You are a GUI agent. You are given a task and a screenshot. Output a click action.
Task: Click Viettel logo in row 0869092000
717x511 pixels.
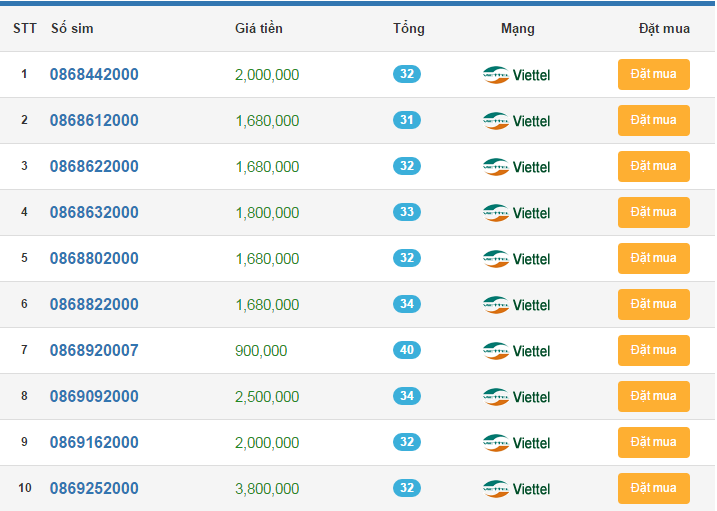[516, 397]
